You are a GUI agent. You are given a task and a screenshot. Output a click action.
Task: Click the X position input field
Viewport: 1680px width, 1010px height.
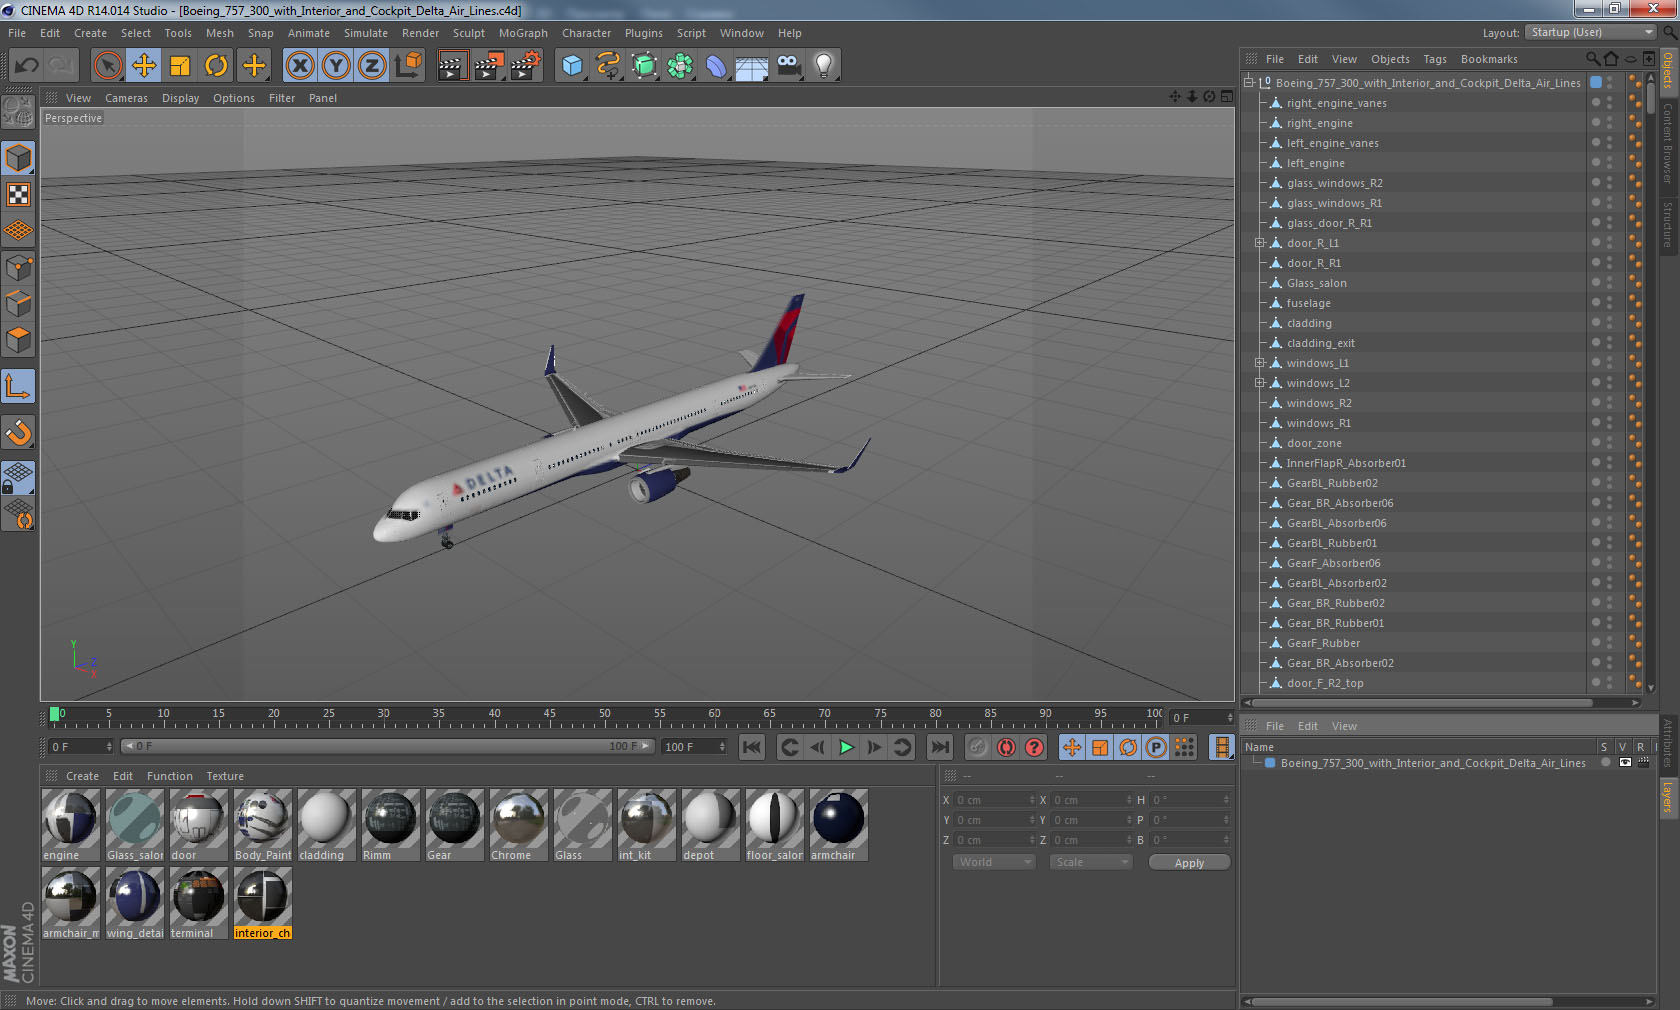(994, 800)
